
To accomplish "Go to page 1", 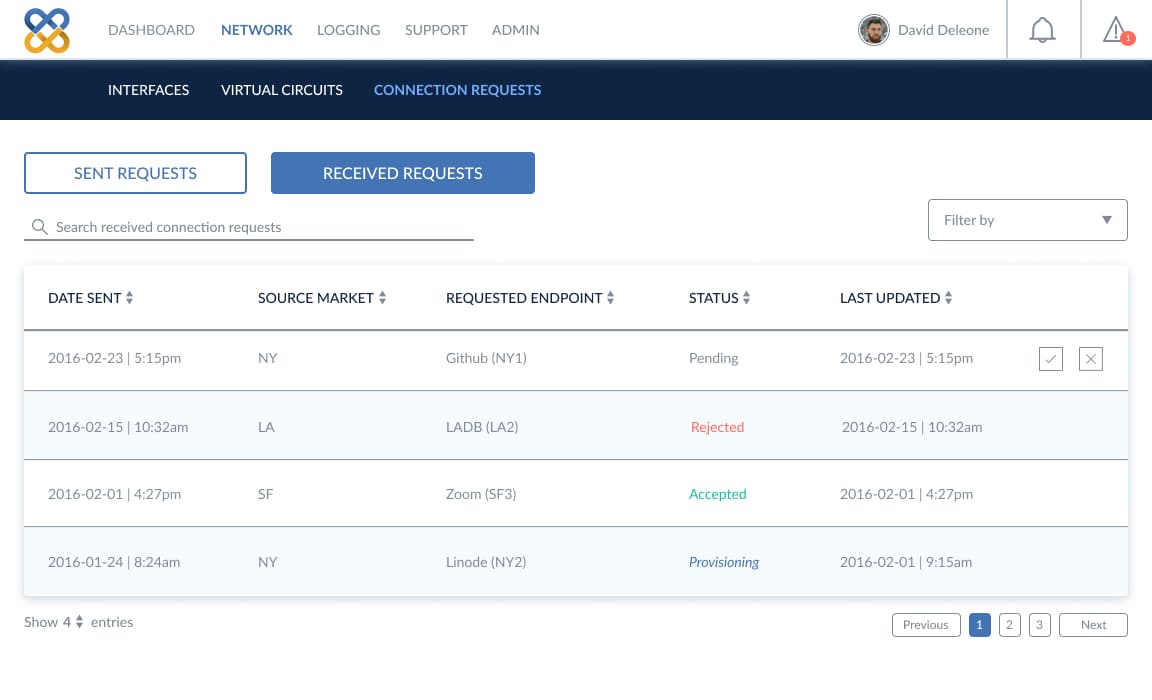I will (979, 625).
